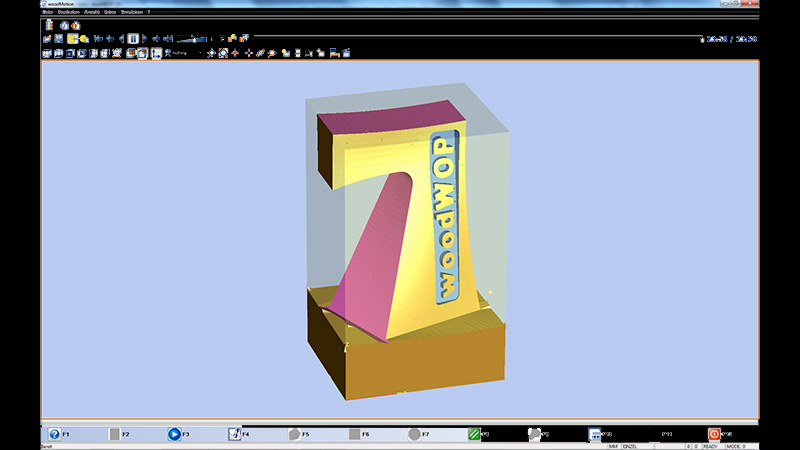Click the red power softkey icon
The width and height of the screenshot is (800, 450).
pyautogui.click(x=714, y=435)
